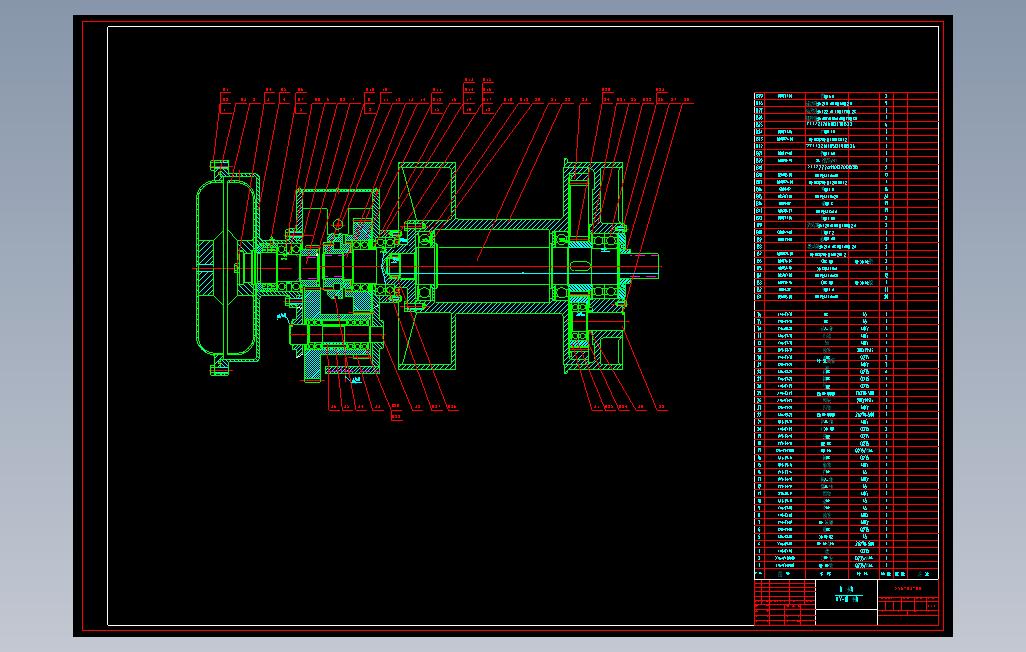The width and height of the screenshot is (1026, 652).
Task: Click the white-bordered title cell with cyan drawing name
Action: coord(846,594)
